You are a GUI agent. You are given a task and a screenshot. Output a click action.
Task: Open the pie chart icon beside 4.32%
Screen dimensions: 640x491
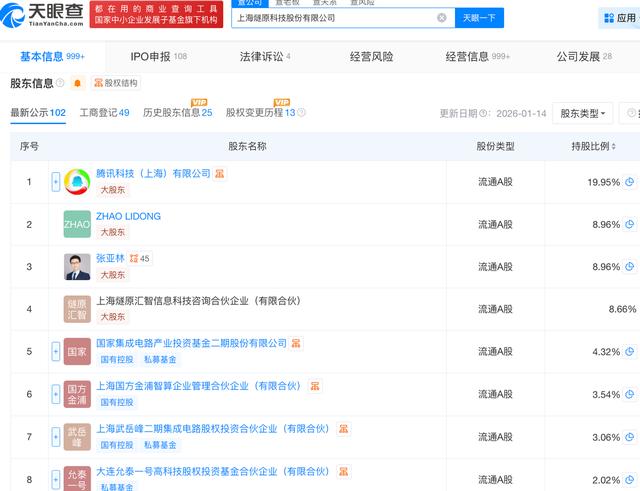[630, 352]
